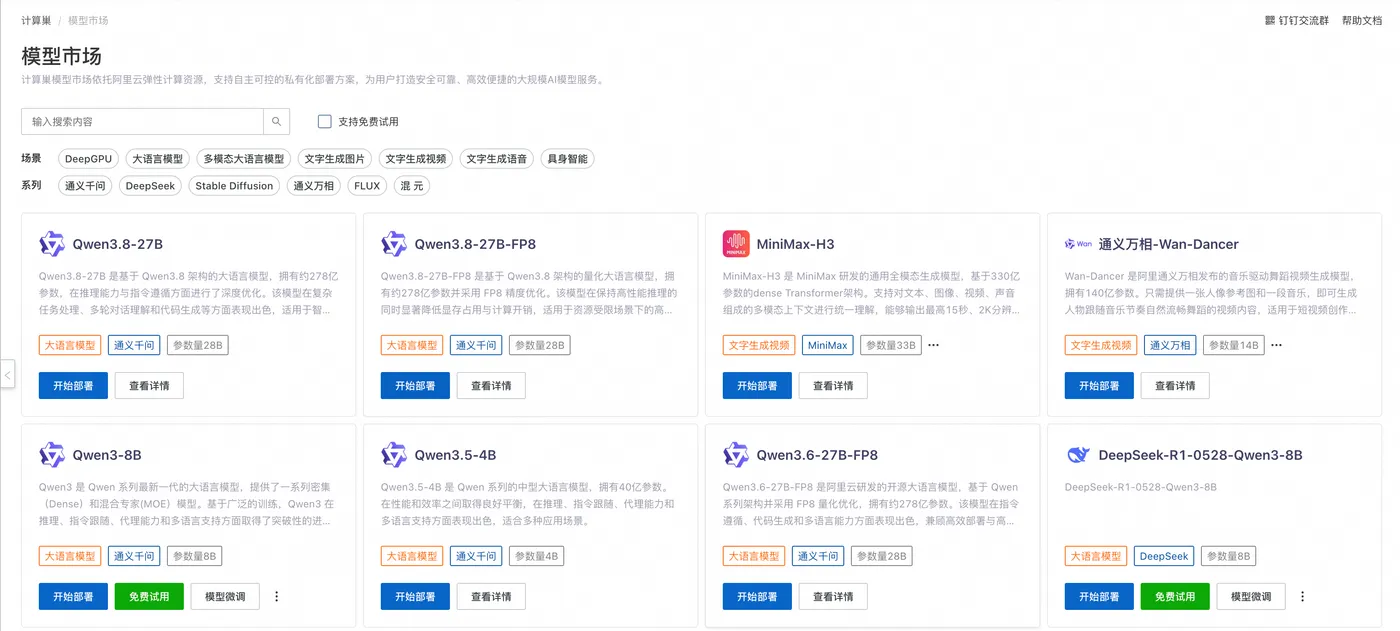The width and height of the screenshot is (1400, 631).
Task: Filter by 通义千问 series tag
Action: coord(85,186)
